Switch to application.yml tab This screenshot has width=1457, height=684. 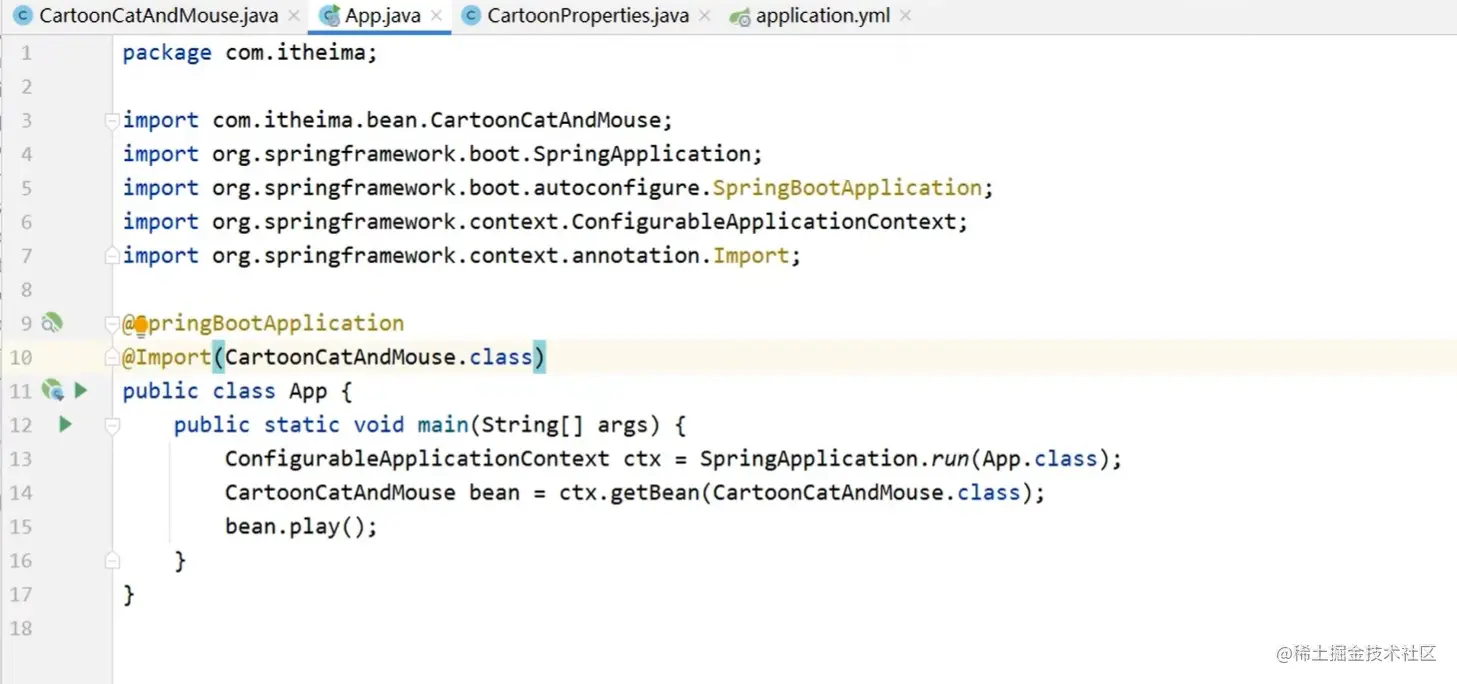point(822,16)
